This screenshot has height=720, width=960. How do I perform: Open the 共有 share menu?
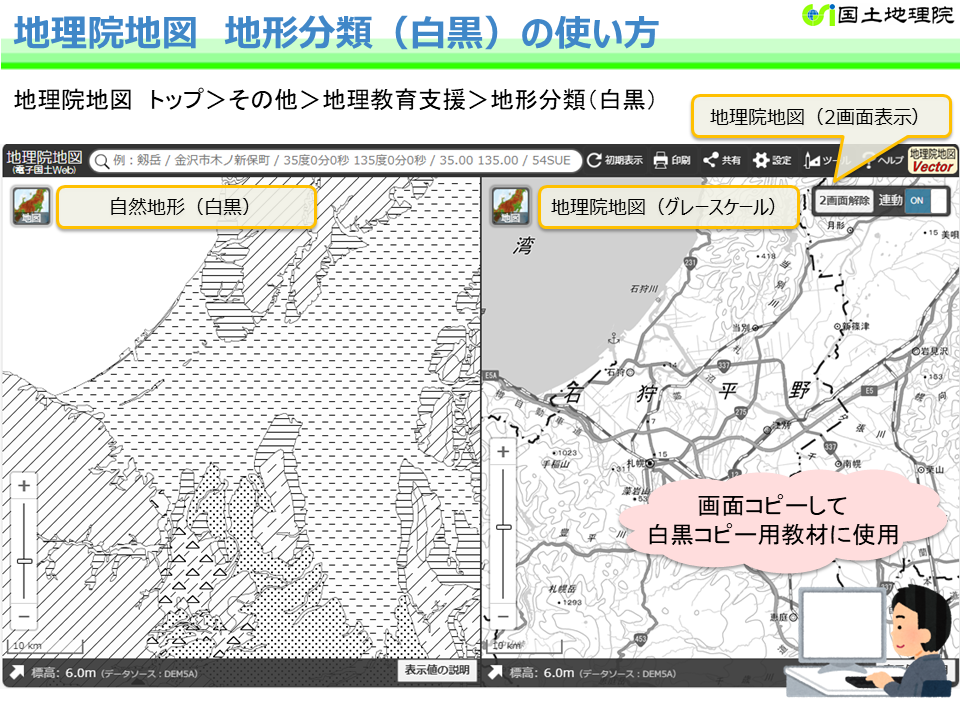[x=722, y=160]
